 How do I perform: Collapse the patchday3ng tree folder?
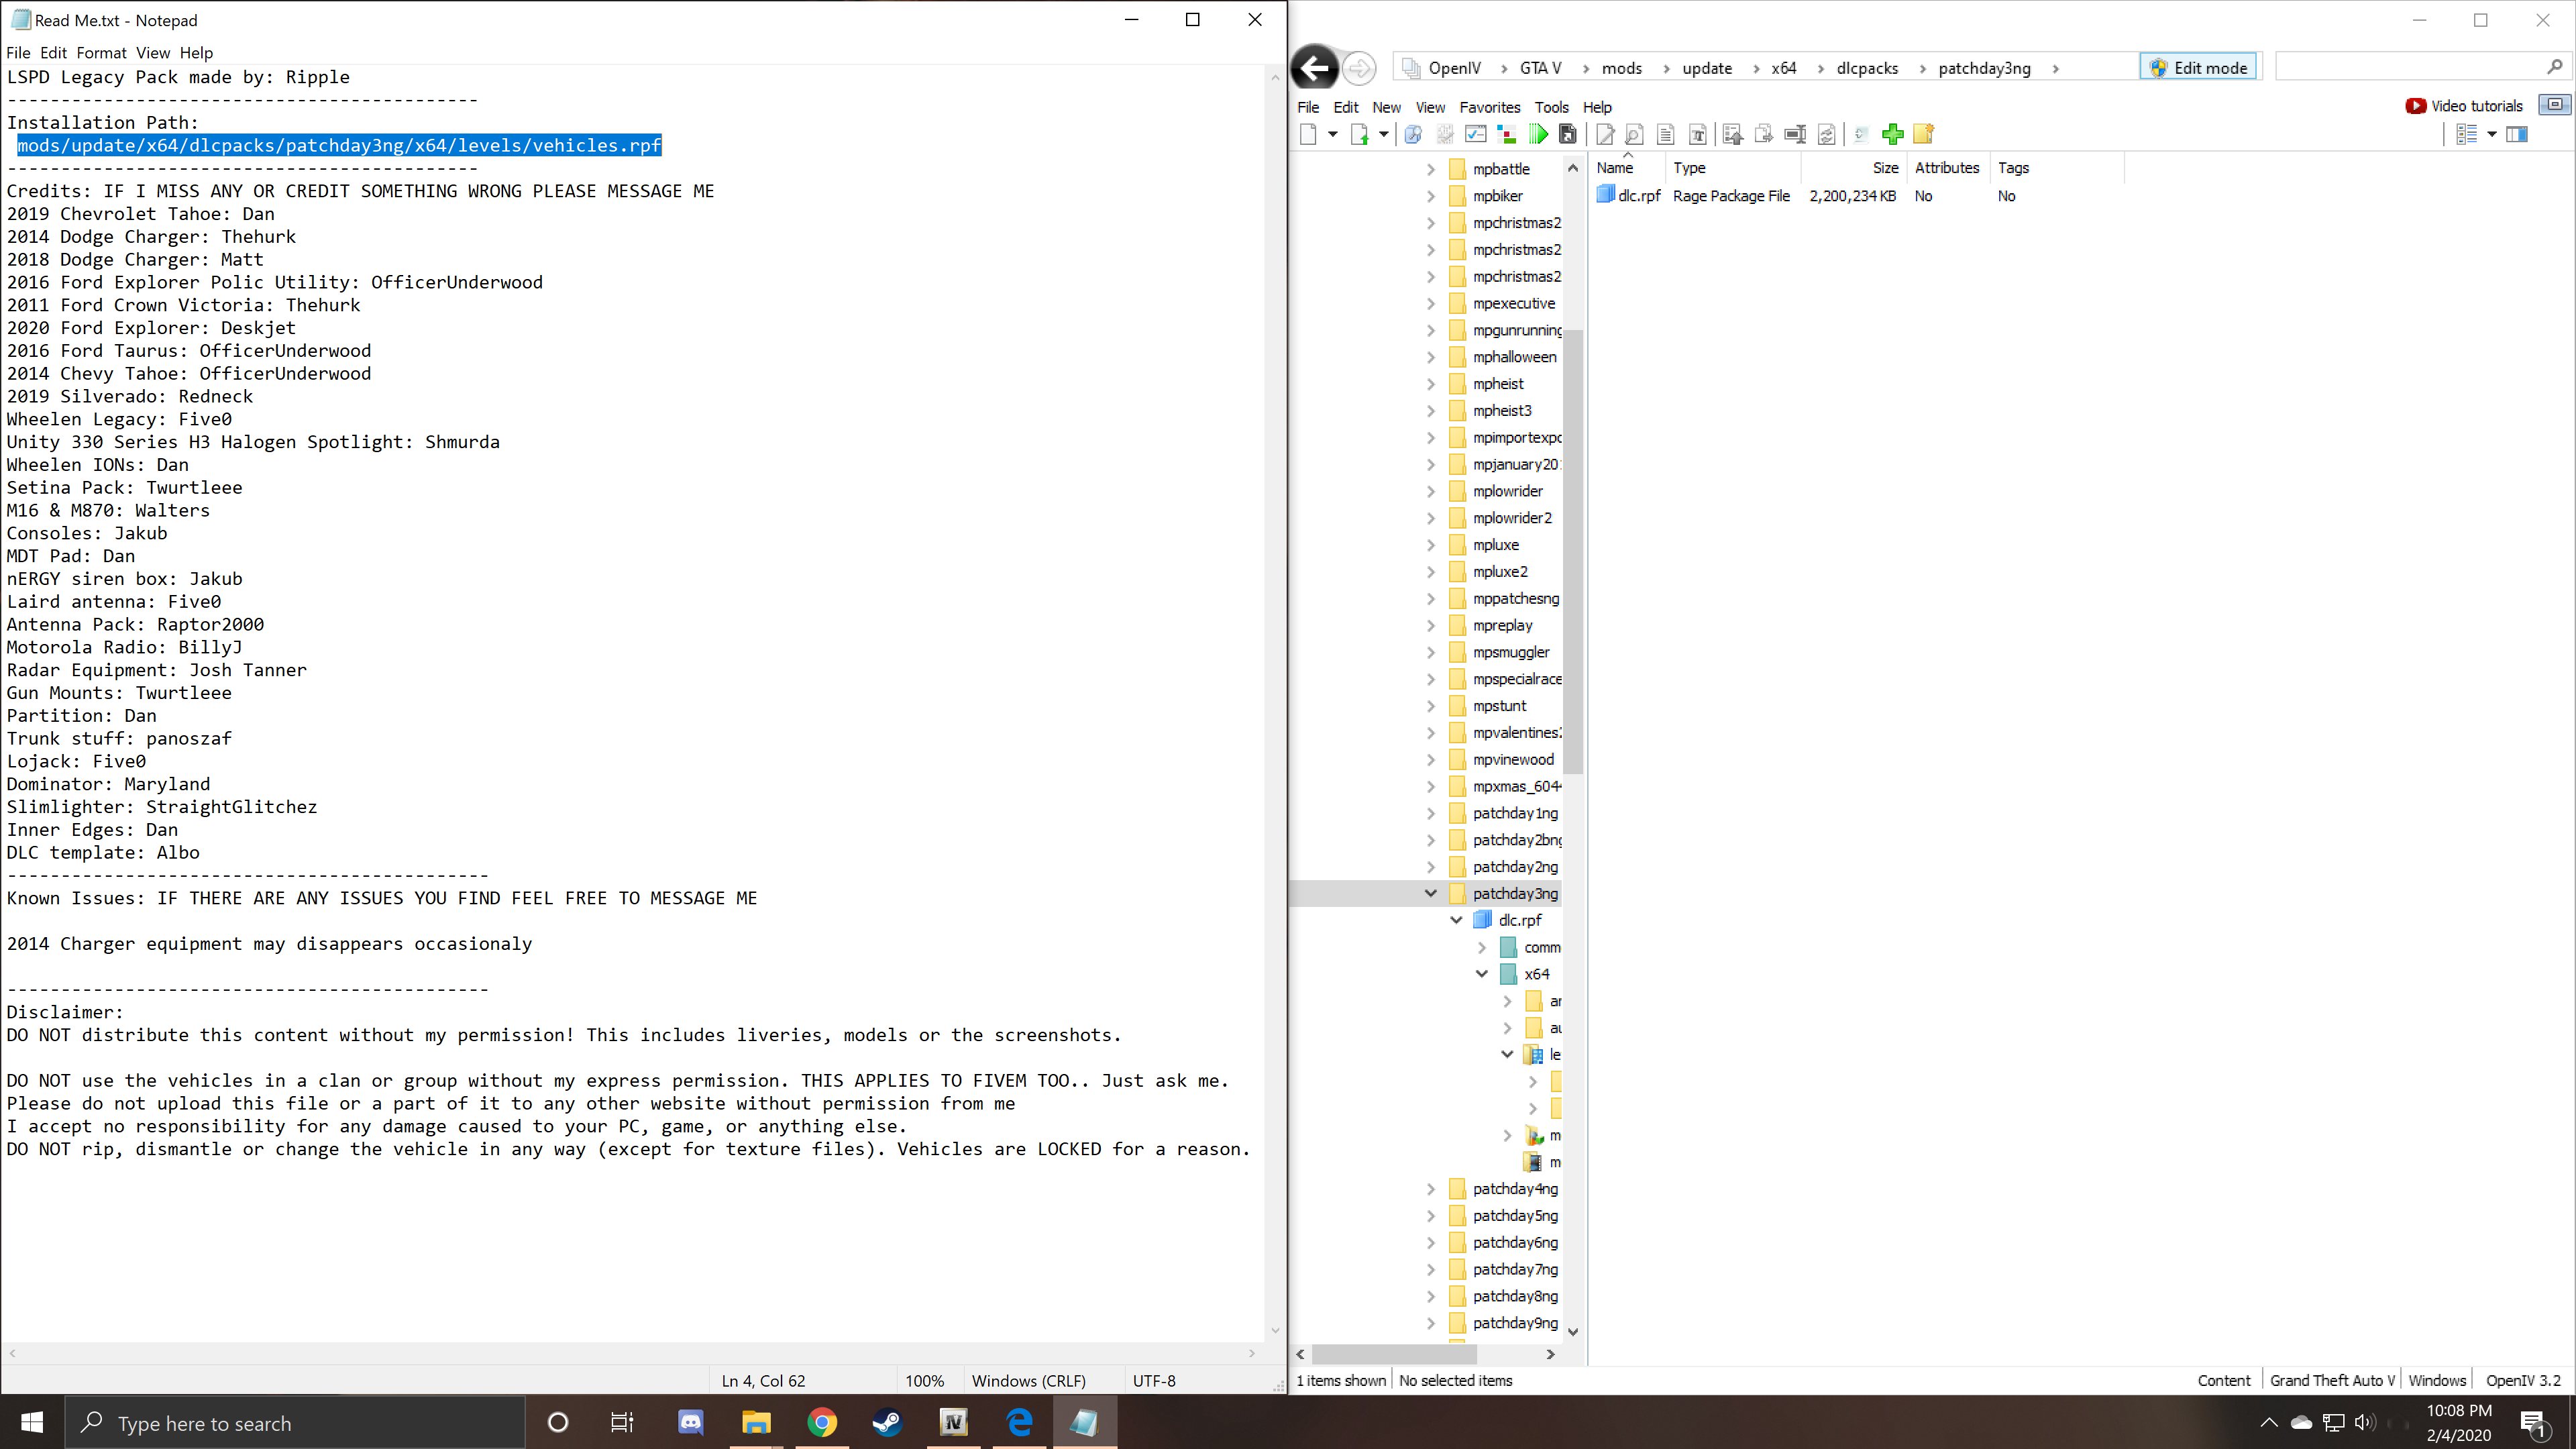pos(1430,893)
